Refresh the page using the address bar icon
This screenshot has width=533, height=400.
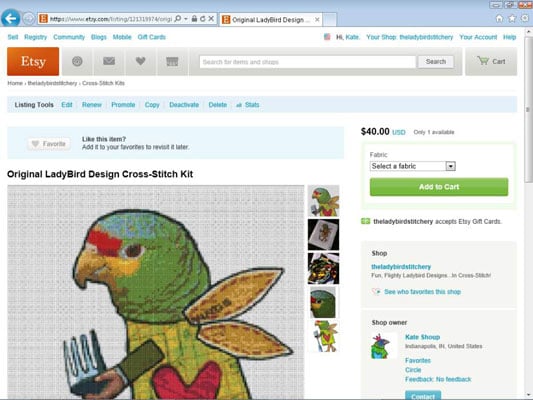coord(203,19)
